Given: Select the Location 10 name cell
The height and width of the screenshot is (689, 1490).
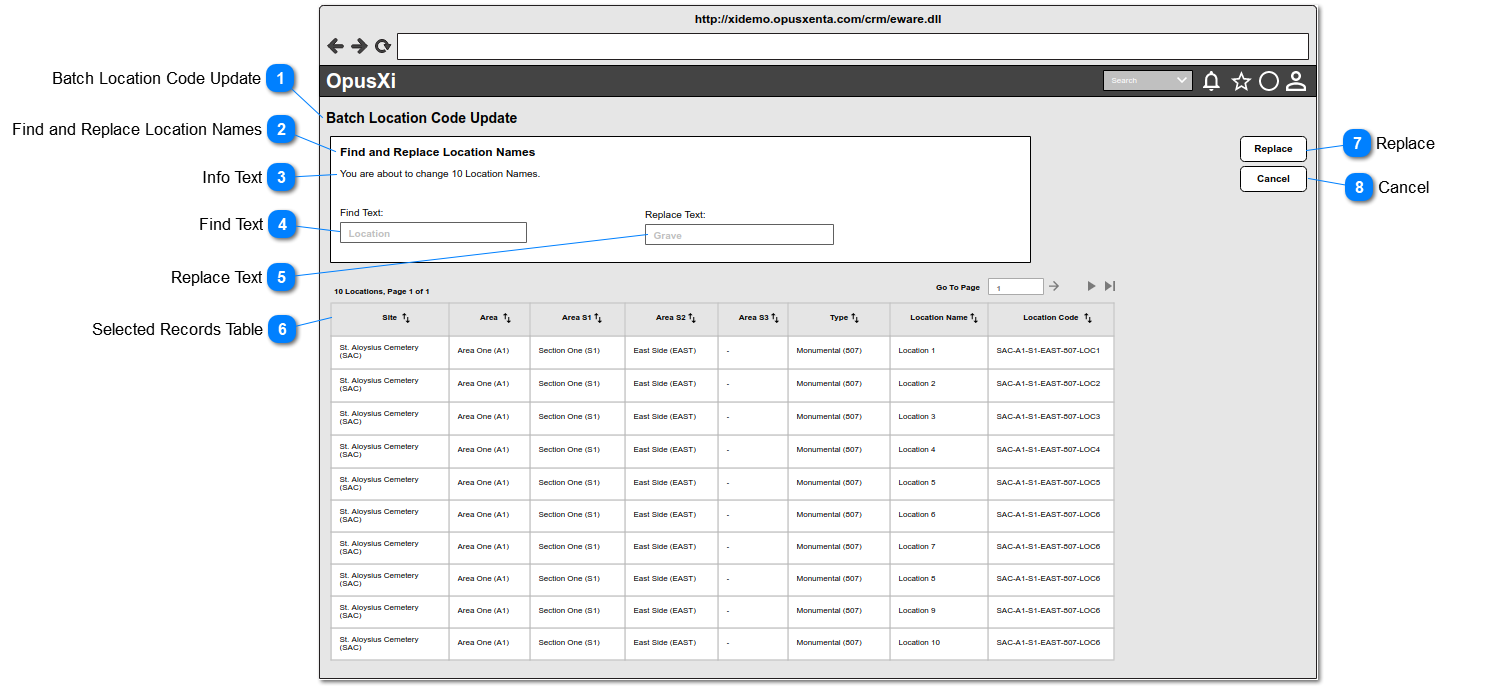Looking at the screenshot, I should click(939, 643).
